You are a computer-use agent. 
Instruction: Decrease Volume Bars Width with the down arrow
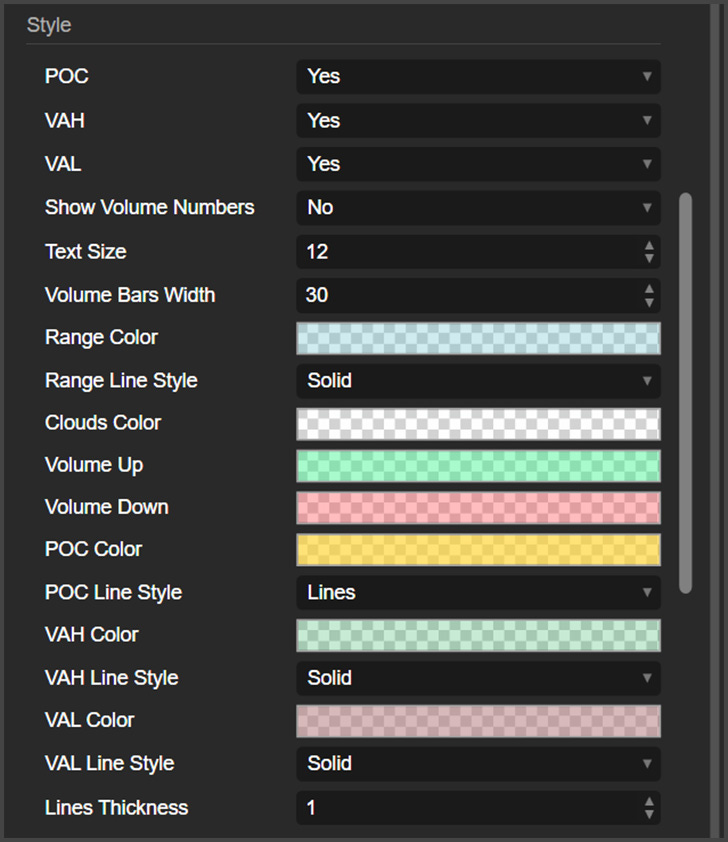tap(648, 300)
